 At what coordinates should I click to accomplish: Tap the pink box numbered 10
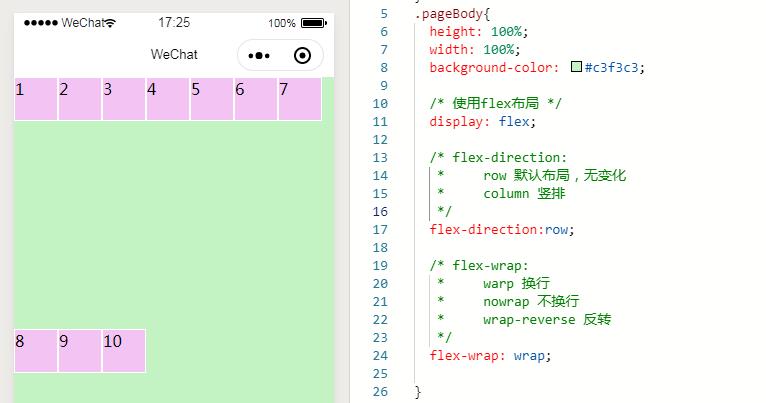pos(124,351)
